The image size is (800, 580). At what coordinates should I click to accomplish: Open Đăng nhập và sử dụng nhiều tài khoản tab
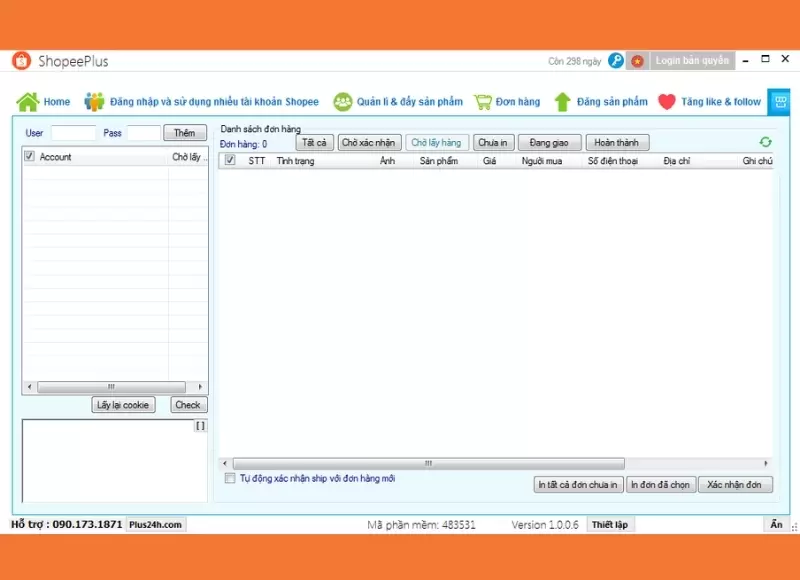point(214,102)
